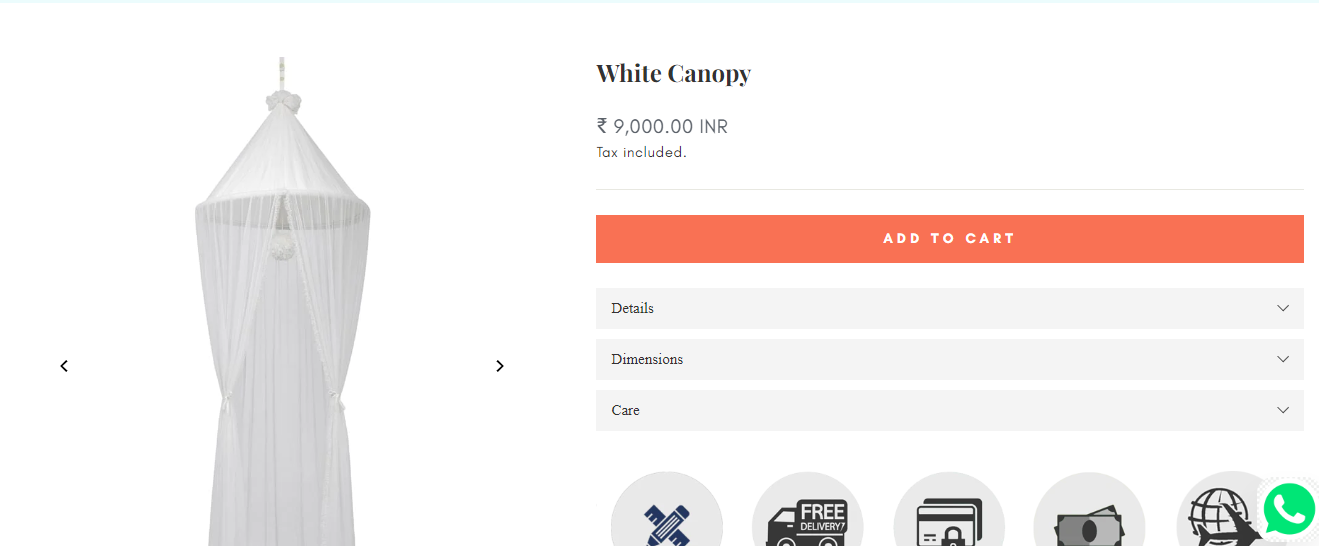
Task: Click the ₹ 9,000.00 INR price
Action: [x=662, y=126]
